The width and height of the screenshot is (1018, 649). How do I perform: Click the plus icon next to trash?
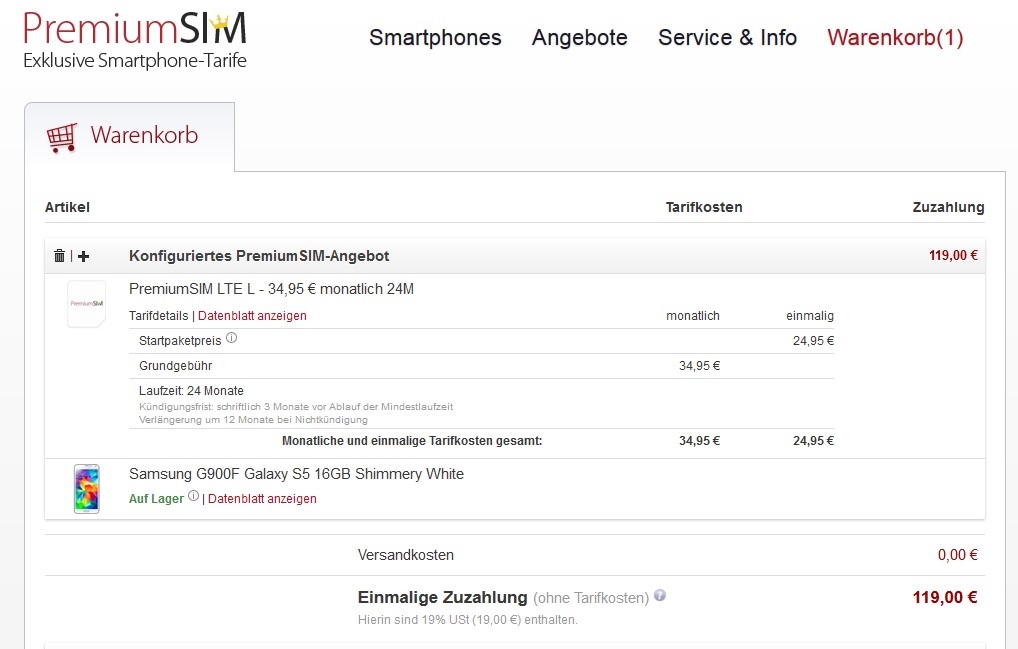coord(83,256)
